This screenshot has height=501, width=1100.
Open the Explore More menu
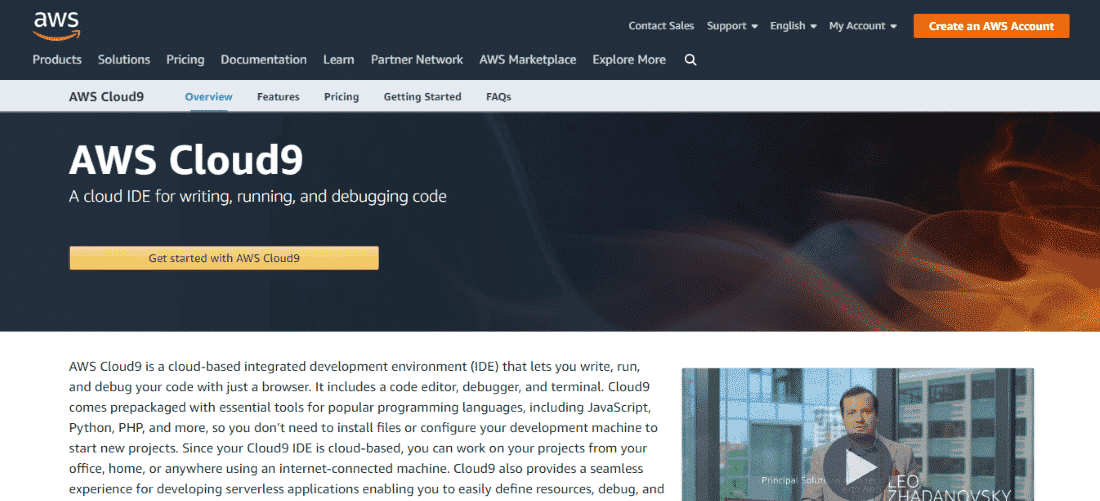point(629,60)
